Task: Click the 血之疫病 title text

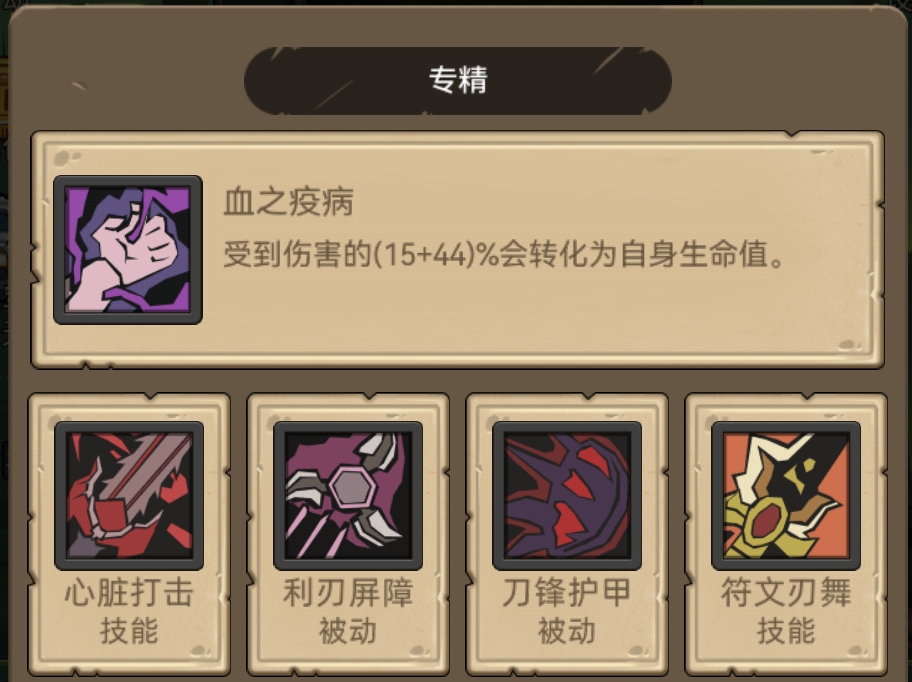Action: [288, 202]
